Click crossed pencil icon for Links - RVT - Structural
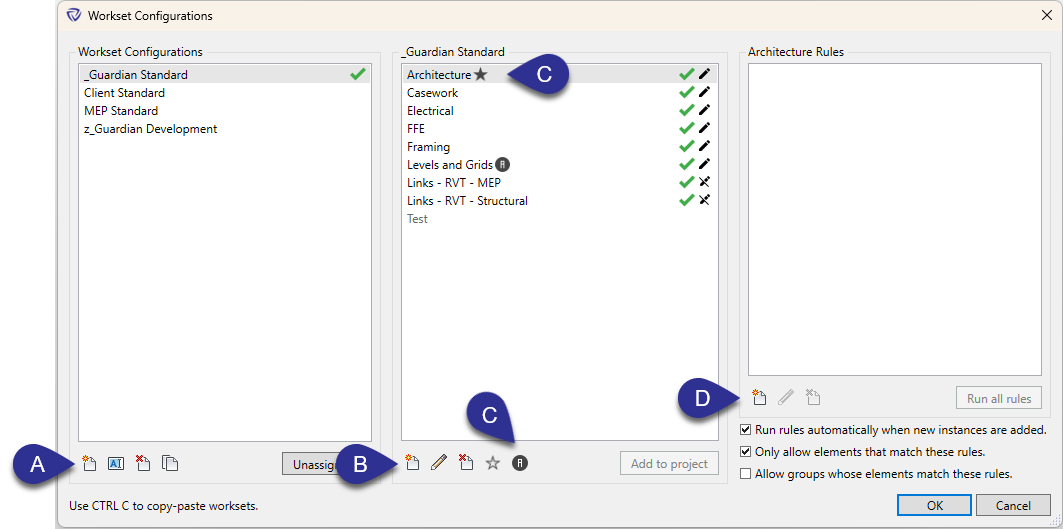1063x529 pixels. [x=704, y=199]
